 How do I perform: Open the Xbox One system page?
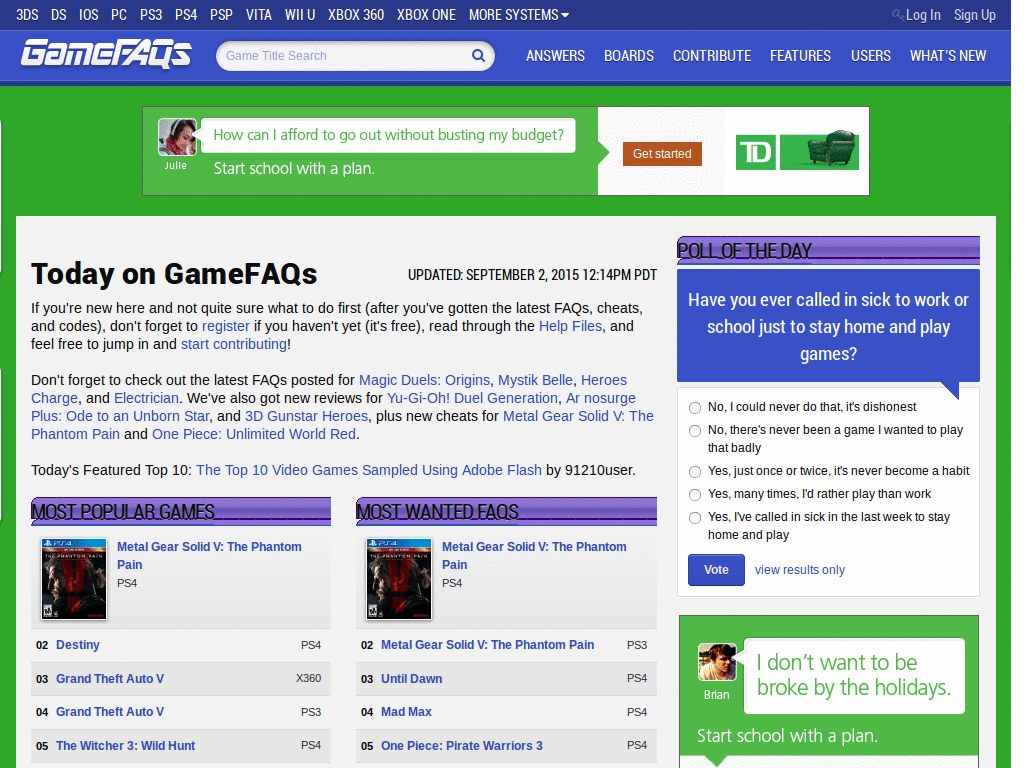click(426, 14)
